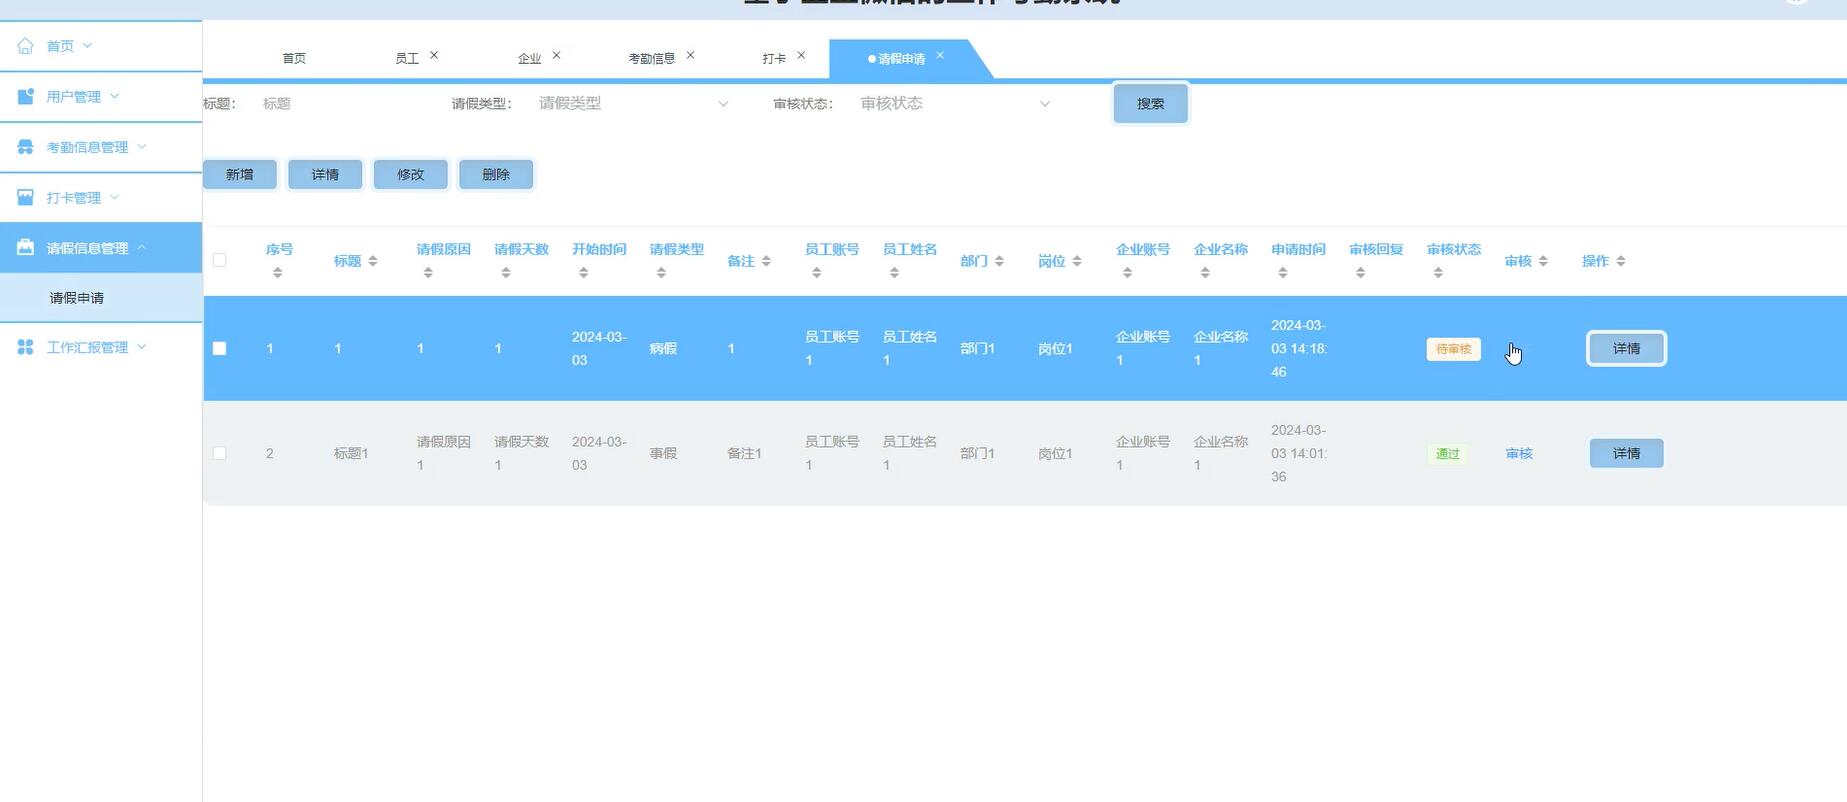Click the 病假 cell in row 1

click(663, 348)
